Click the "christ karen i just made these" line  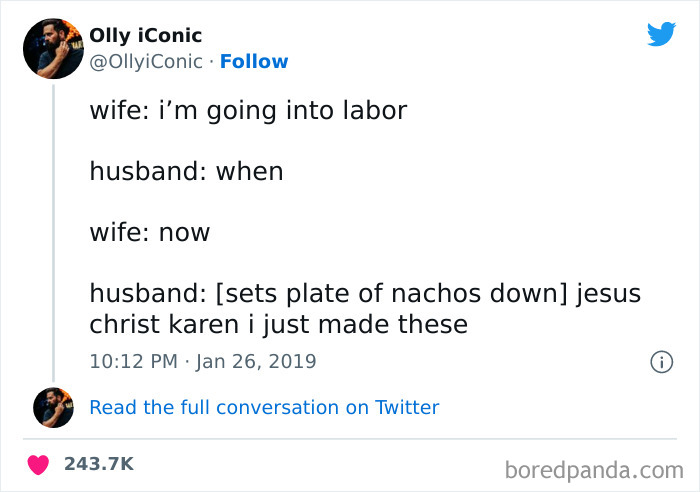278,325
